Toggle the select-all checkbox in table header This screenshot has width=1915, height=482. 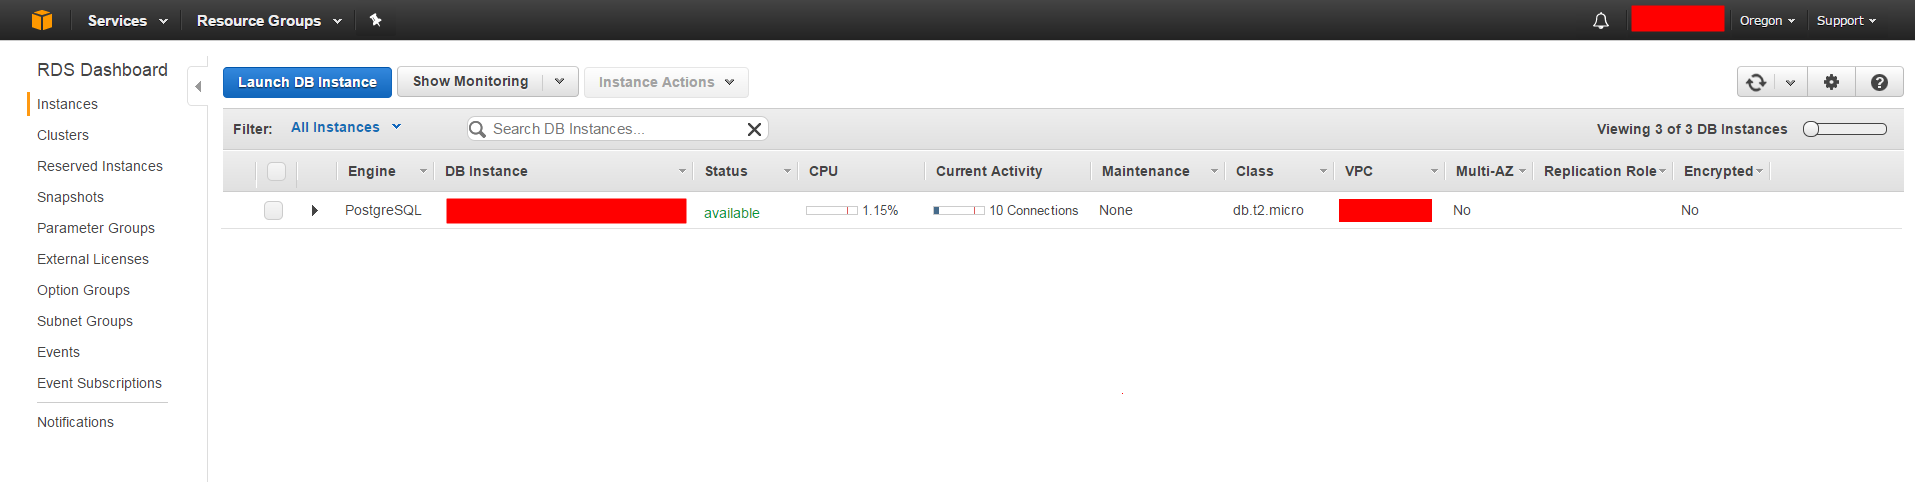tap(277, 171)
